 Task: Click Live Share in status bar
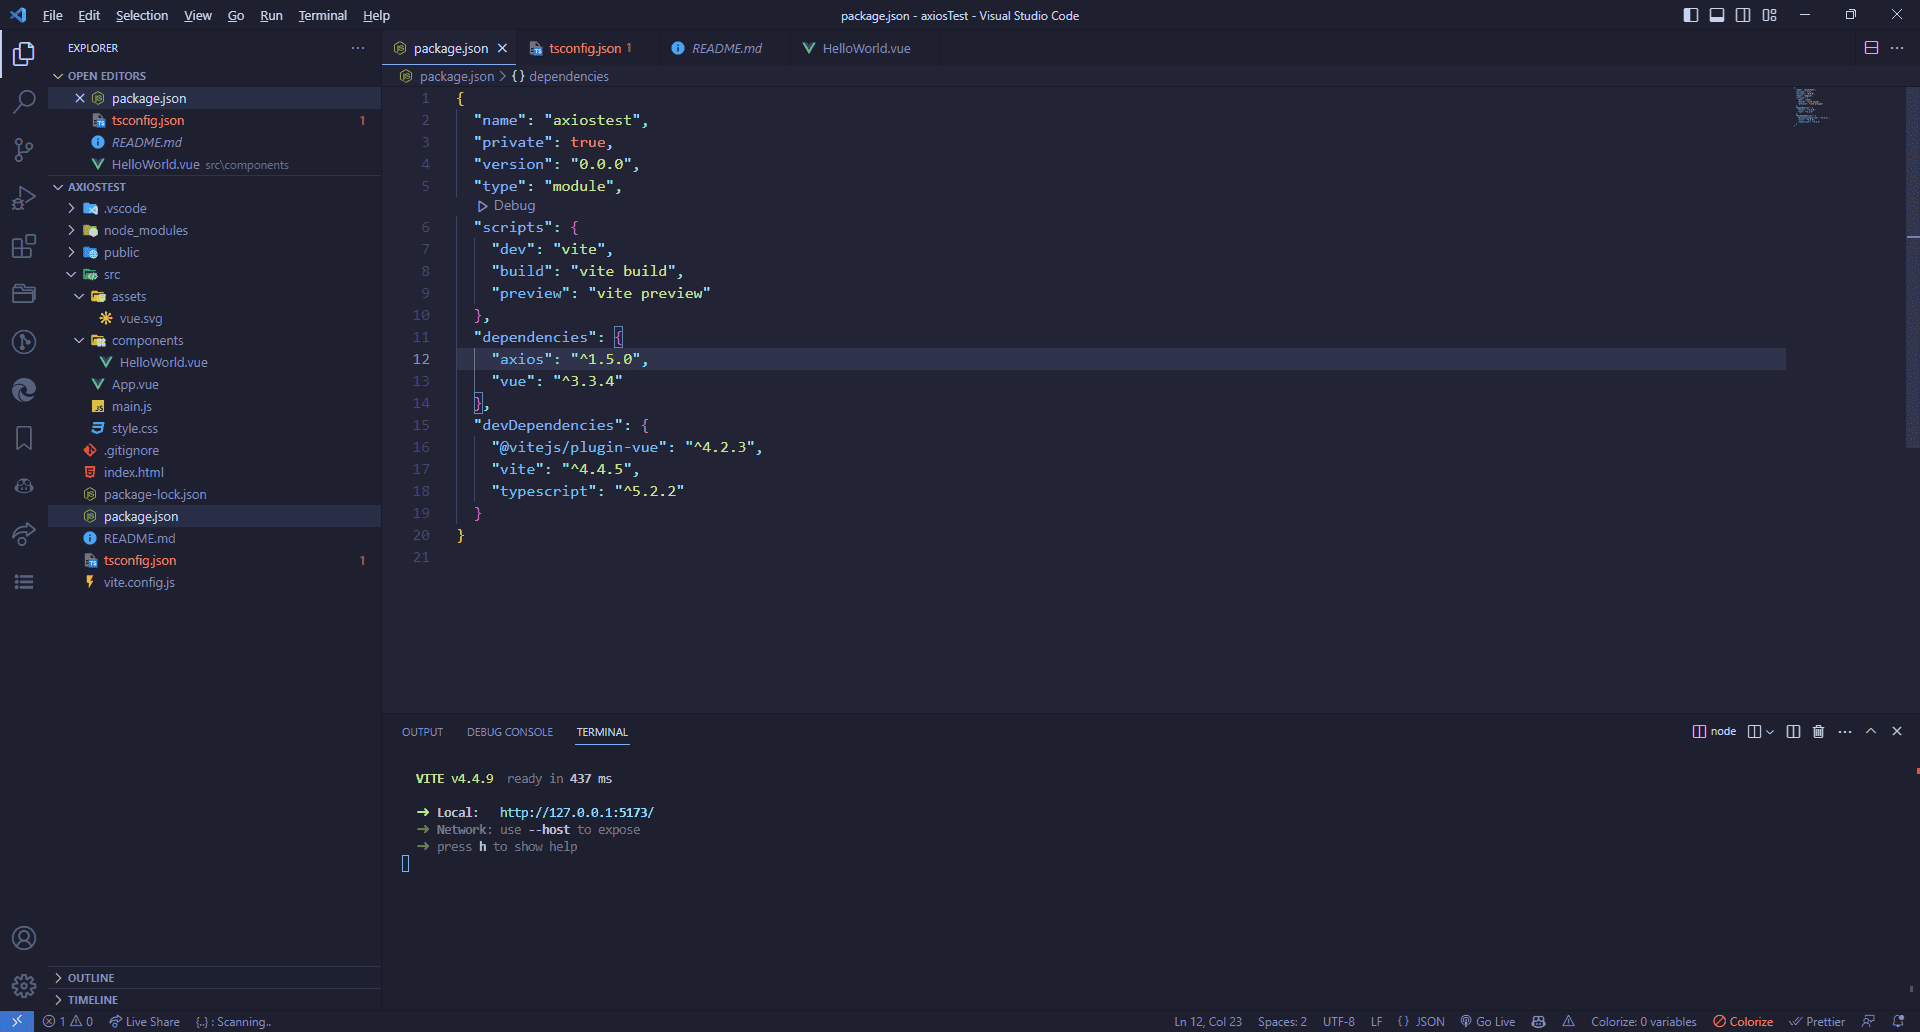point(145,1021)
